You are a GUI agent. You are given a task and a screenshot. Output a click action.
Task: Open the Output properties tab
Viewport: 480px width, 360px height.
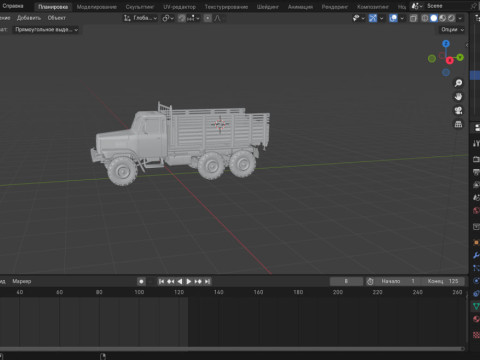coord(476,172)
